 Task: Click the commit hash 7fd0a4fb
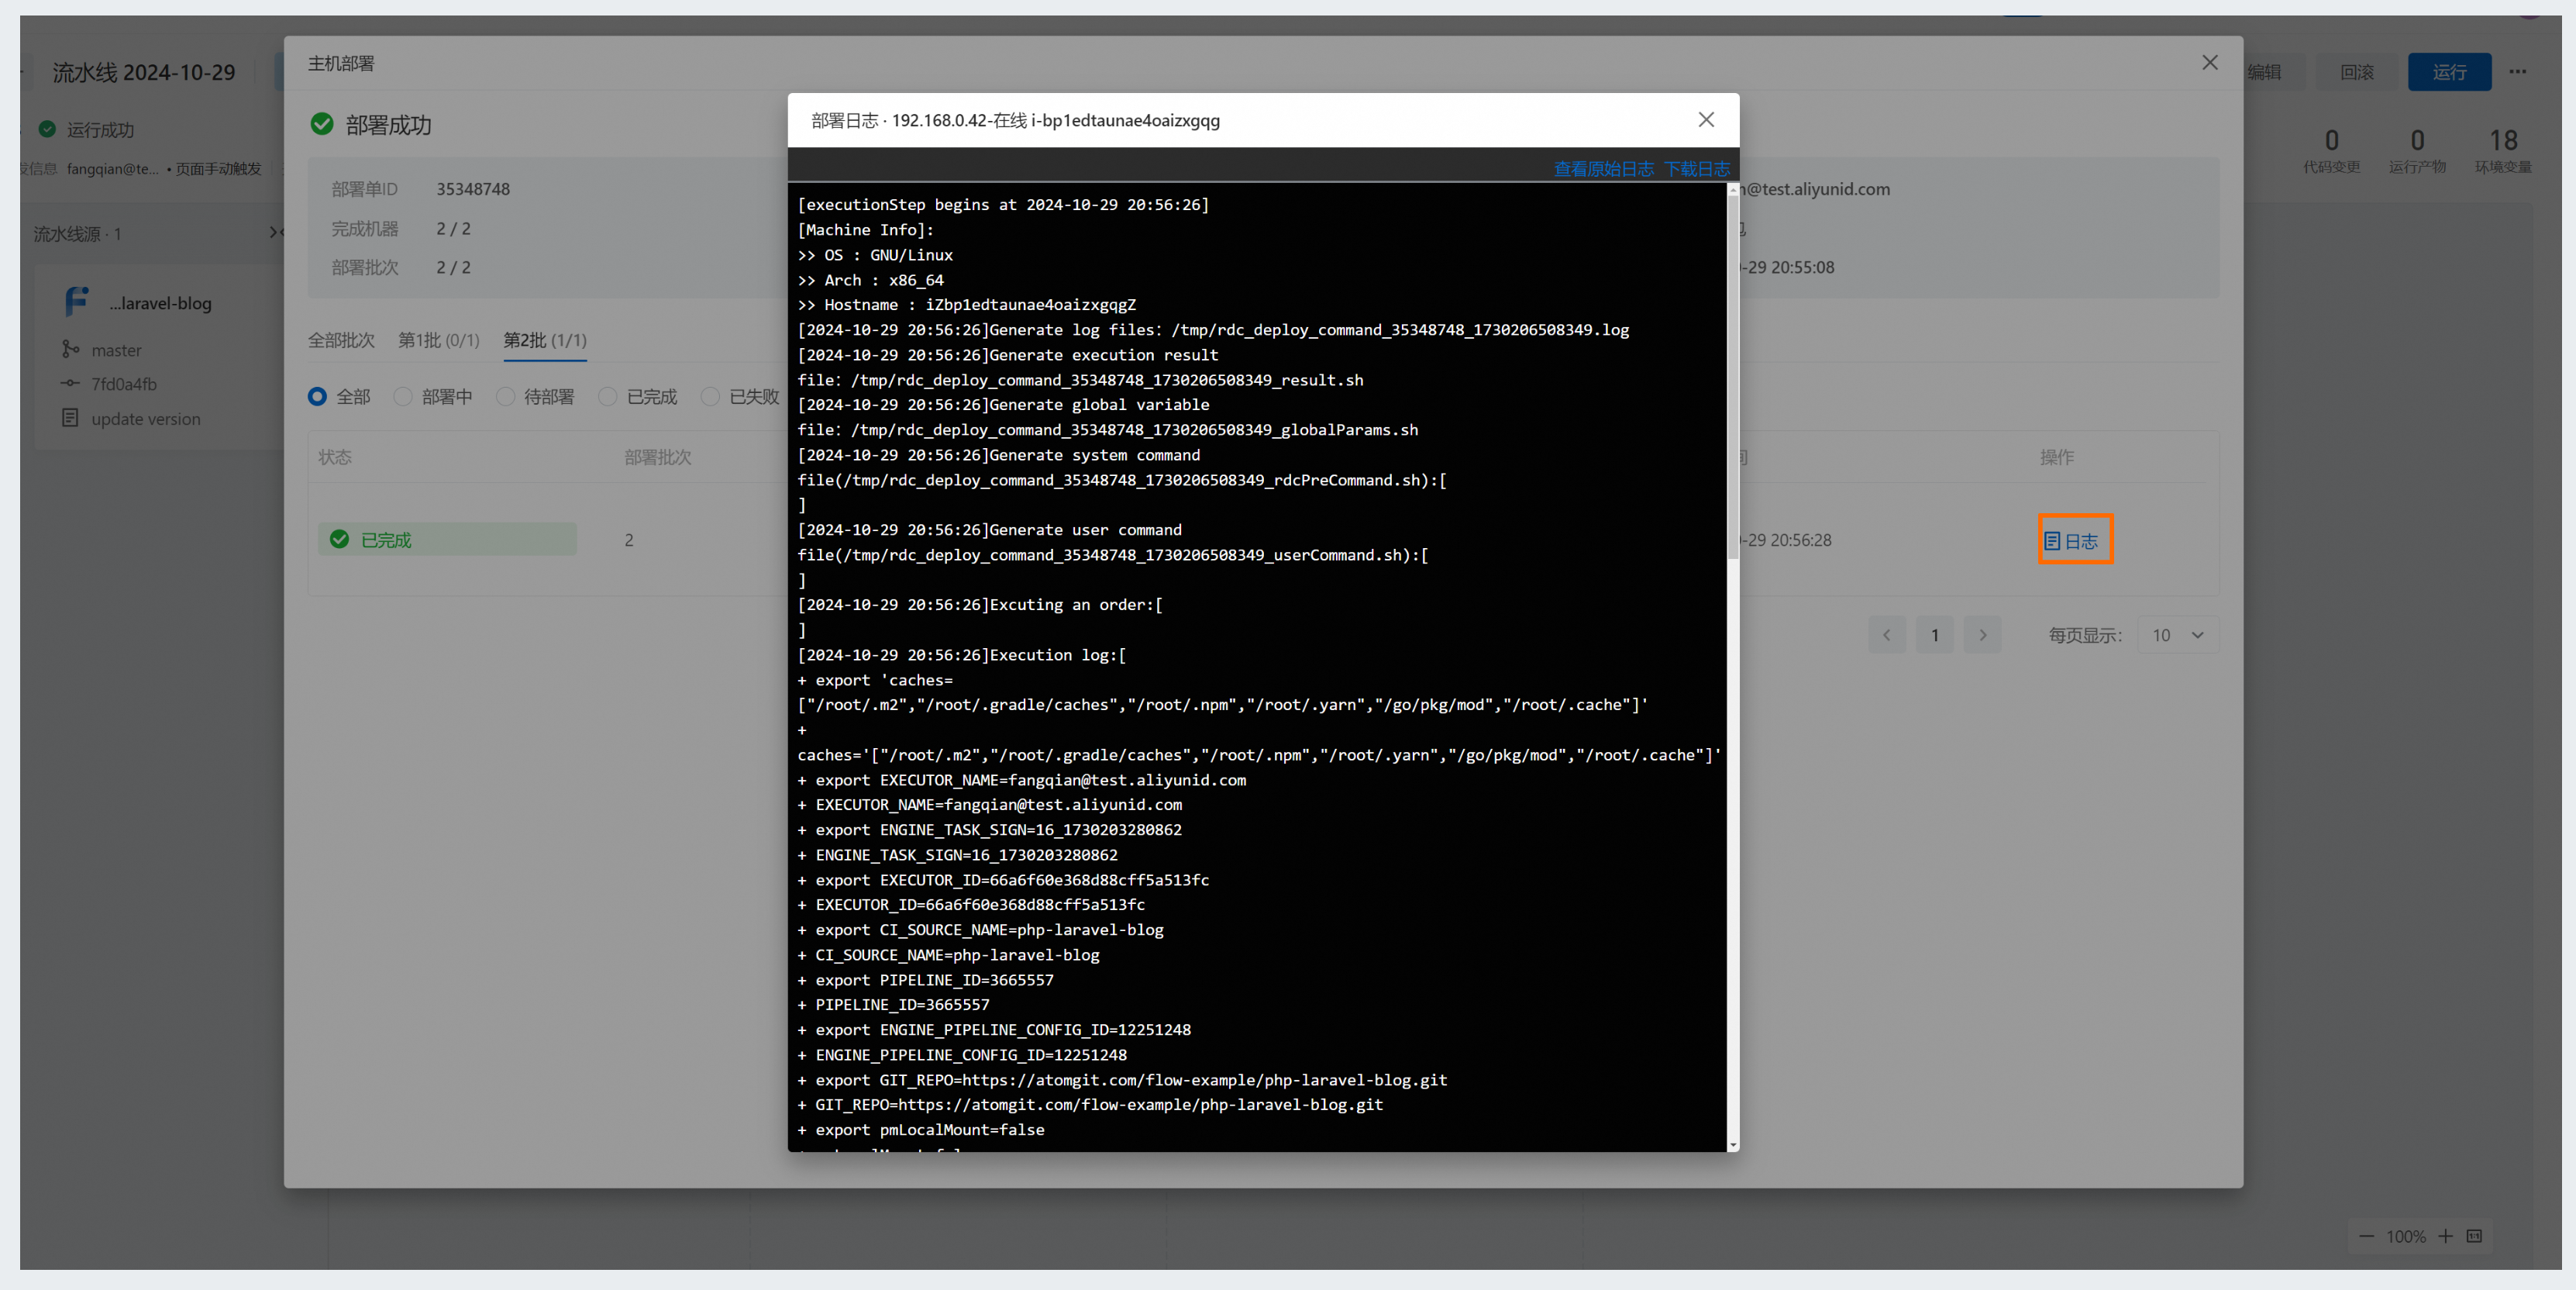point(124,384)
